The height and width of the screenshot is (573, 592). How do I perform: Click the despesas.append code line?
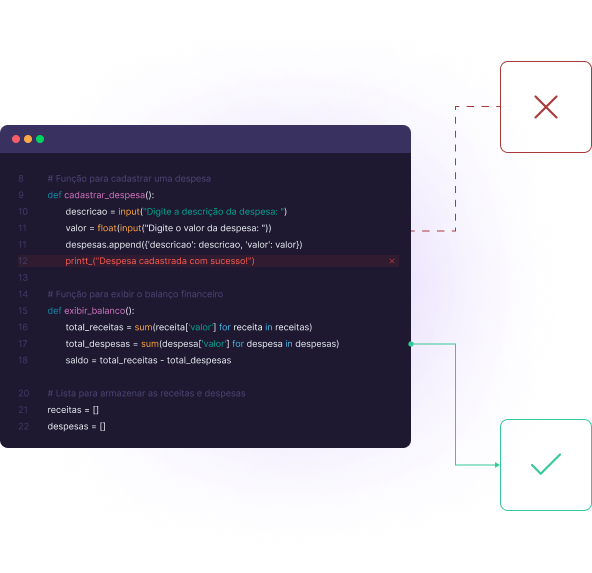pyautogui.click(x=184, y=245)
